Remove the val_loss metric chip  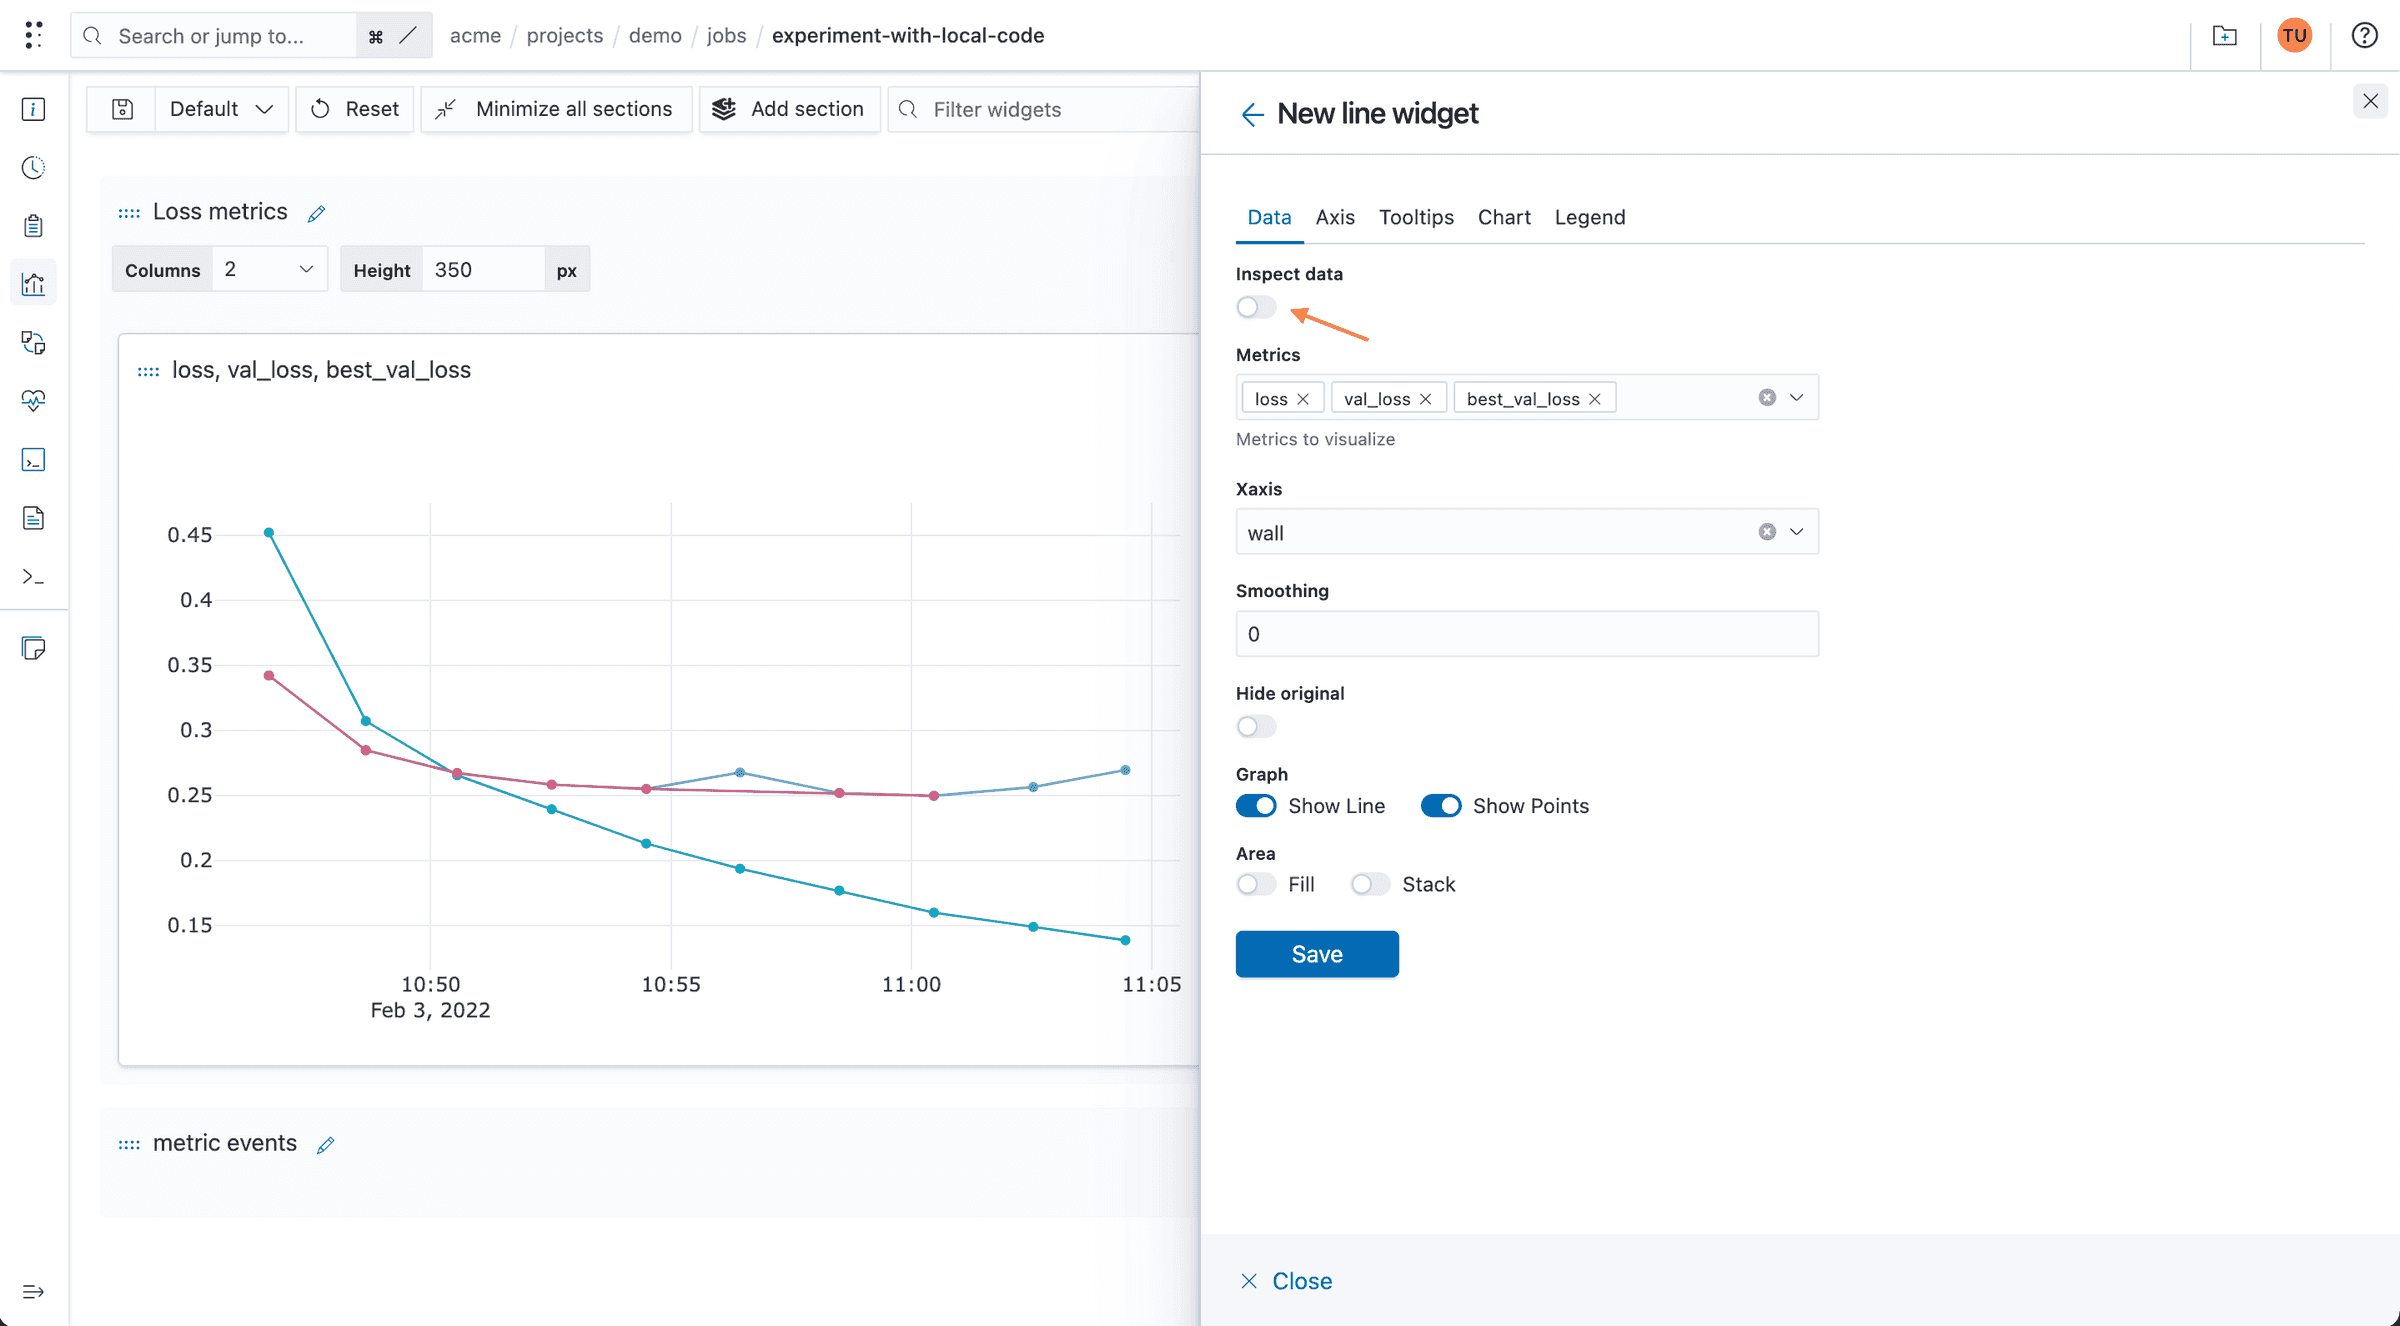(1428, 397)
